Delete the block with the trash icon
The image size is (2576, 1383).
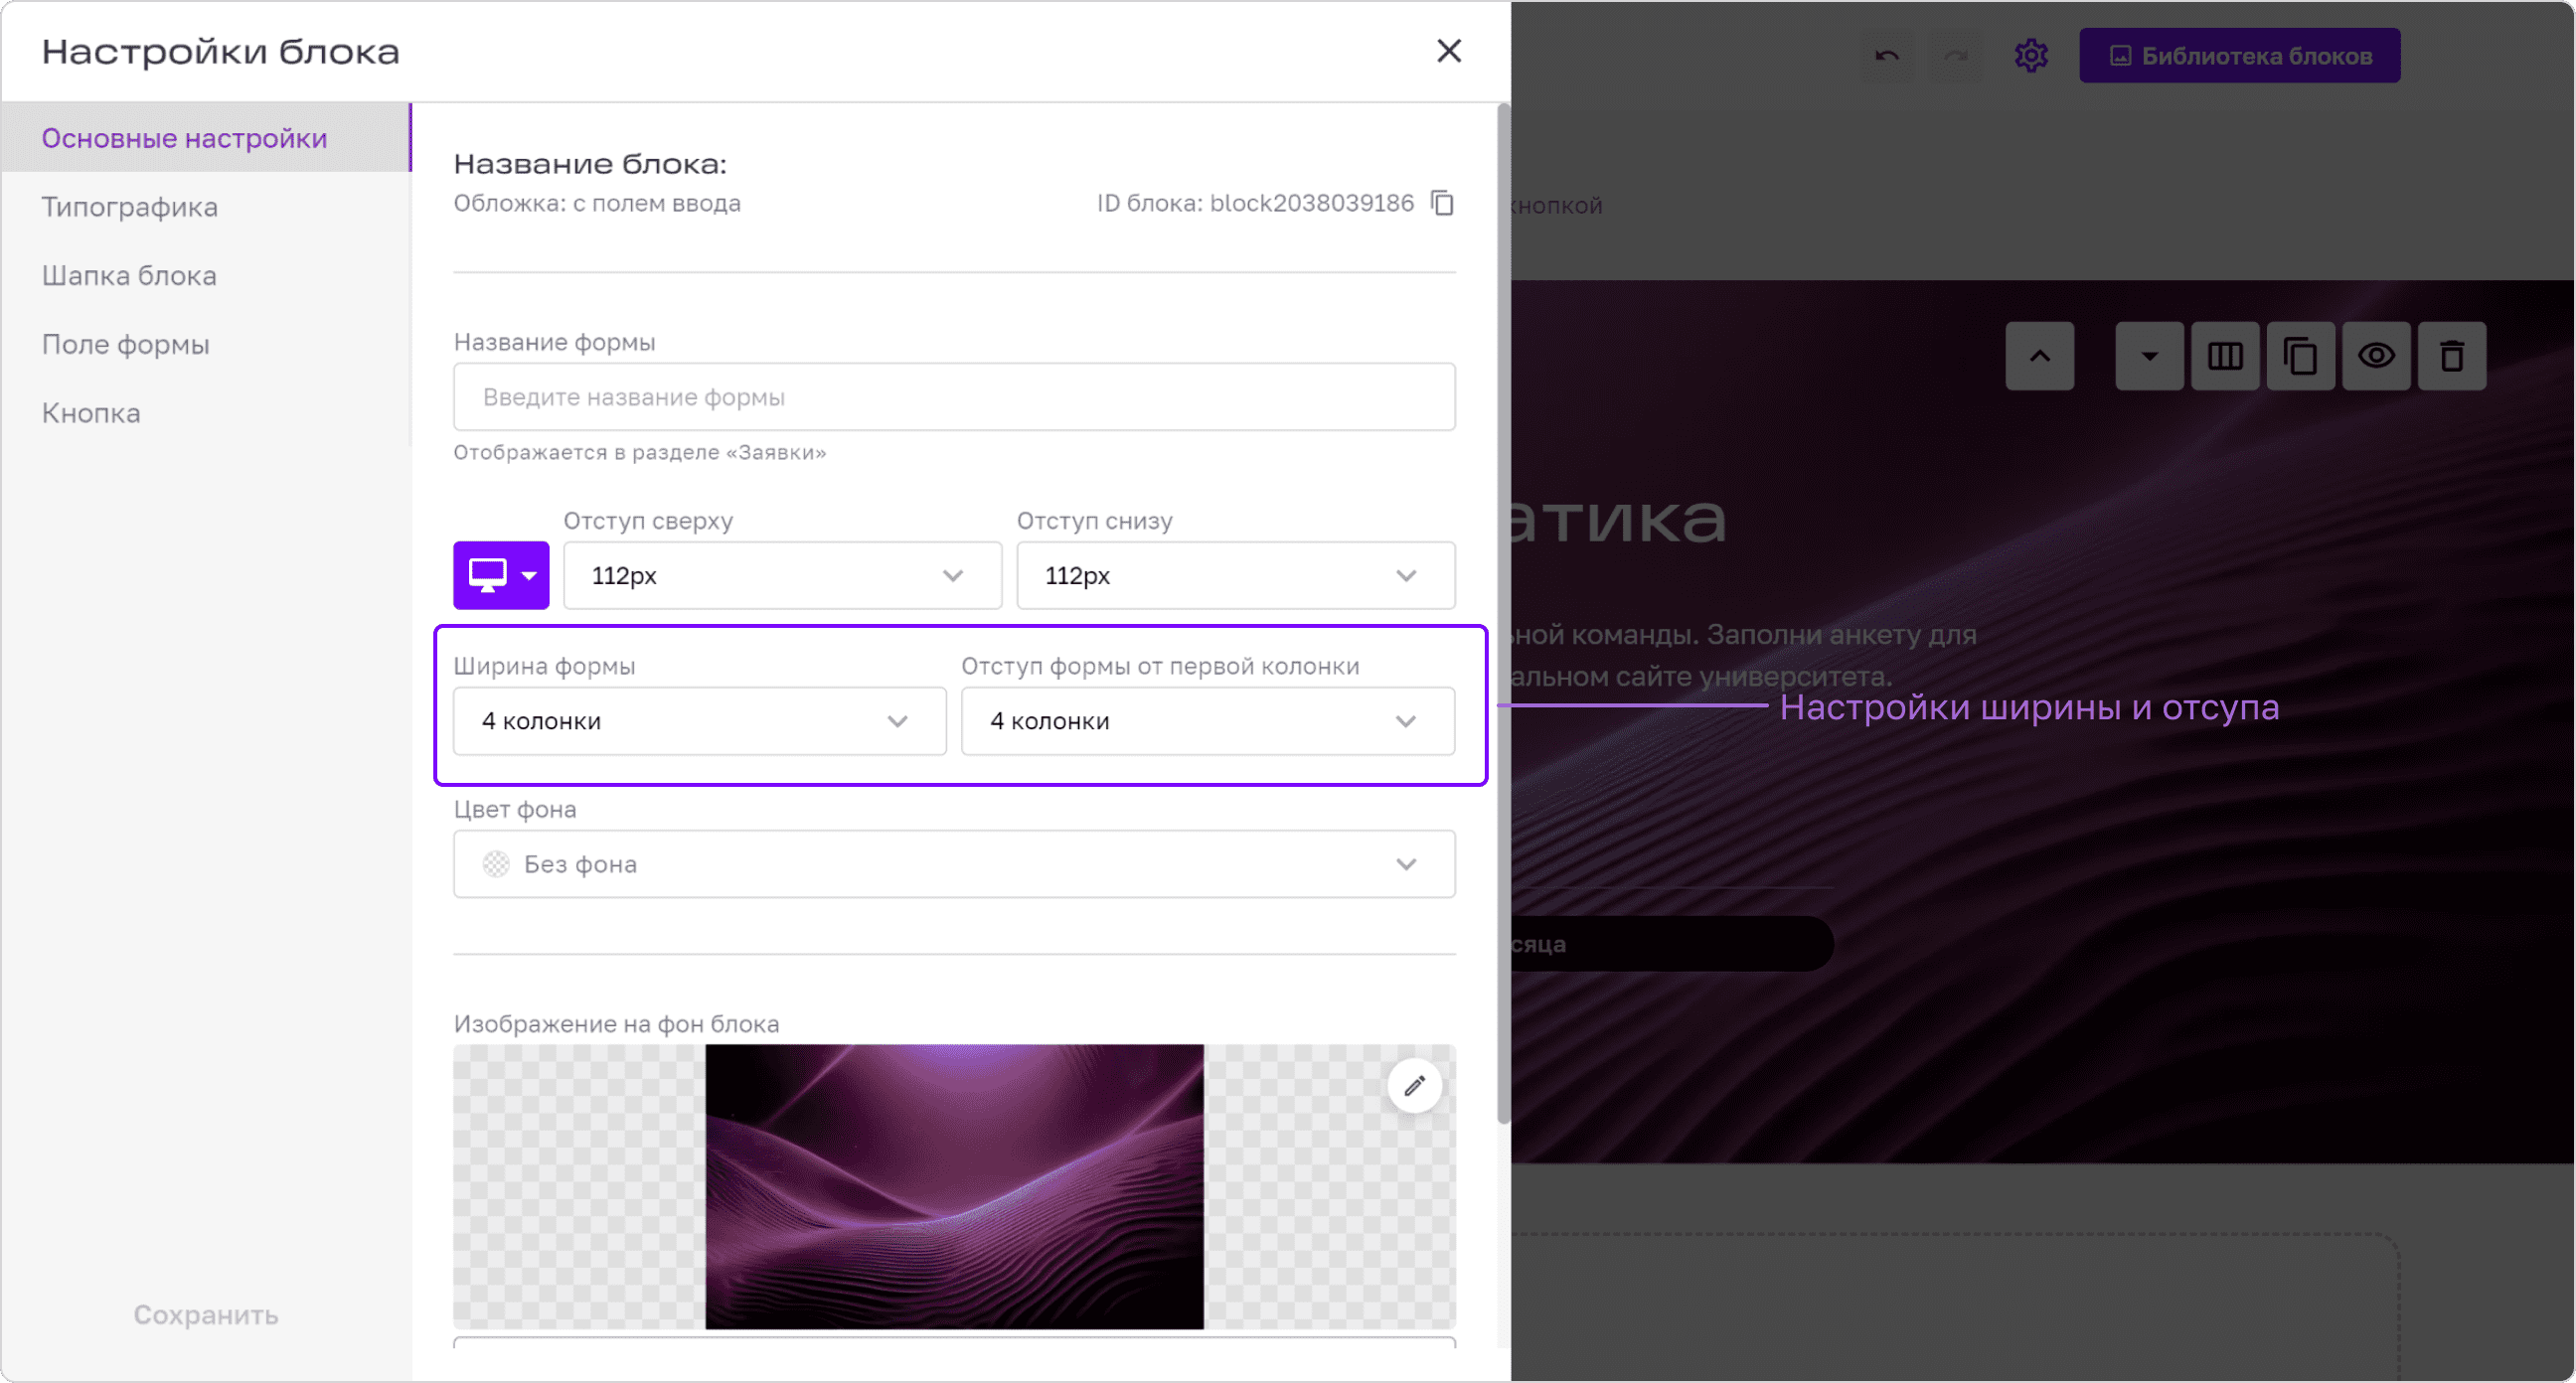point(2452,356)
